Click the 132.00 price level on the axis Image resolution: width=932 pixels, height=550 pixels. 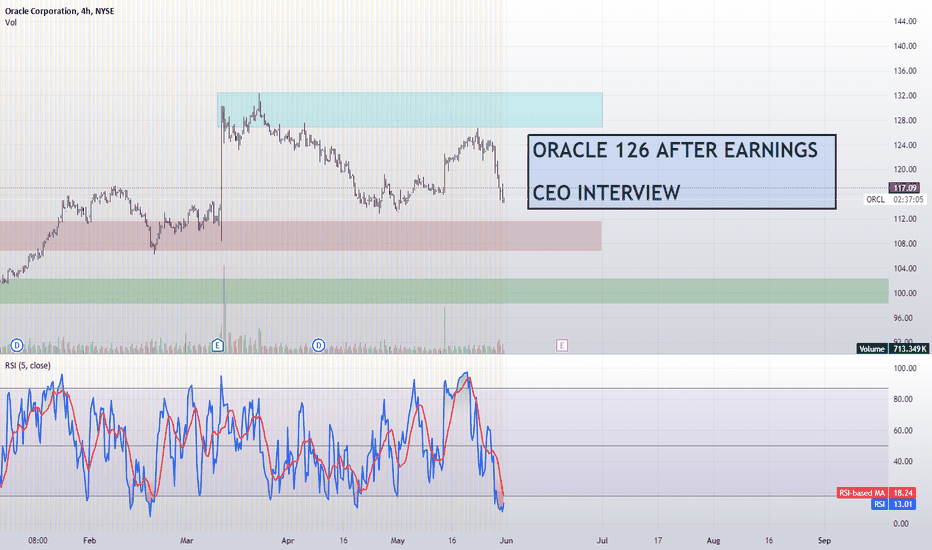click(905, 96)
